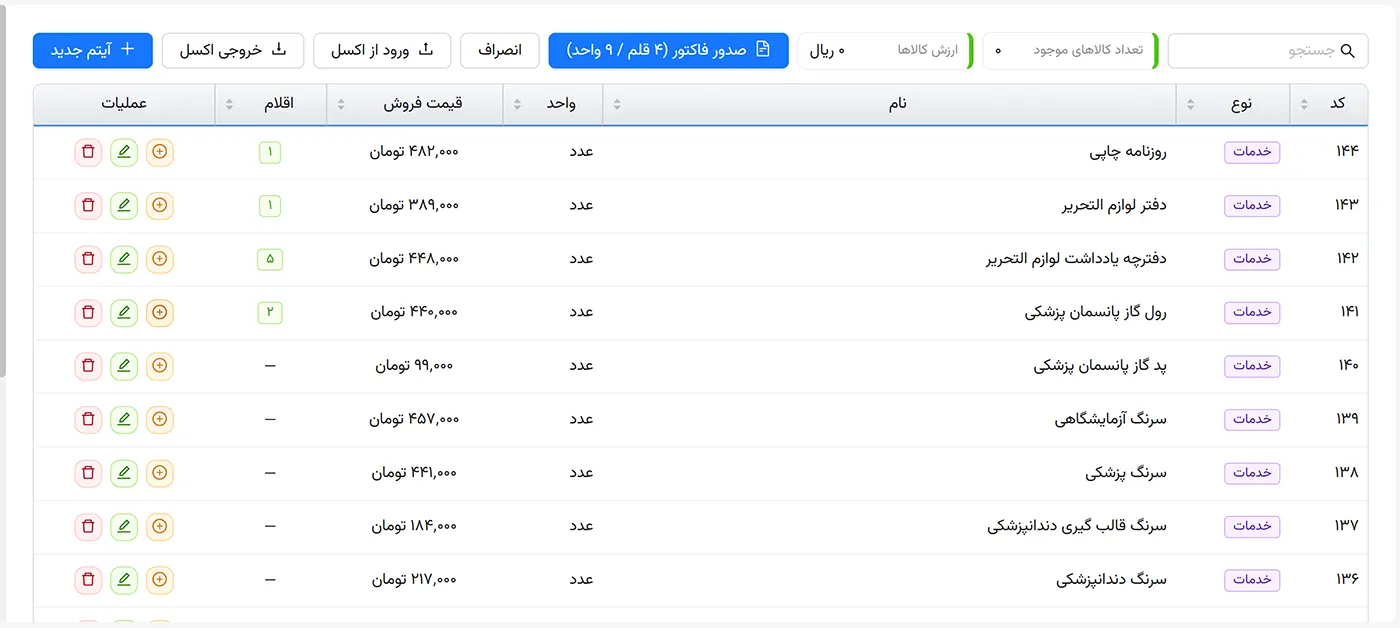Edit سرنگ دندانپزشکی row 136
Screen dimensions: 1400x628
124,580
